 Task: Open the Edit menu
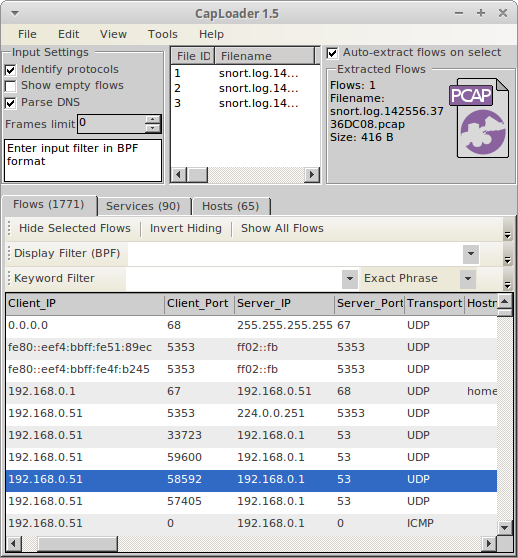point(68,34)
